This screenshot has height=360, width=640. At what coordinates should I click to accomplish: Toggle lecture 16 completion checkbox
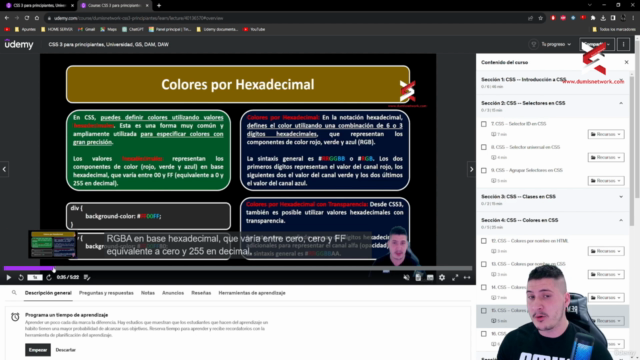coord(484,334)
